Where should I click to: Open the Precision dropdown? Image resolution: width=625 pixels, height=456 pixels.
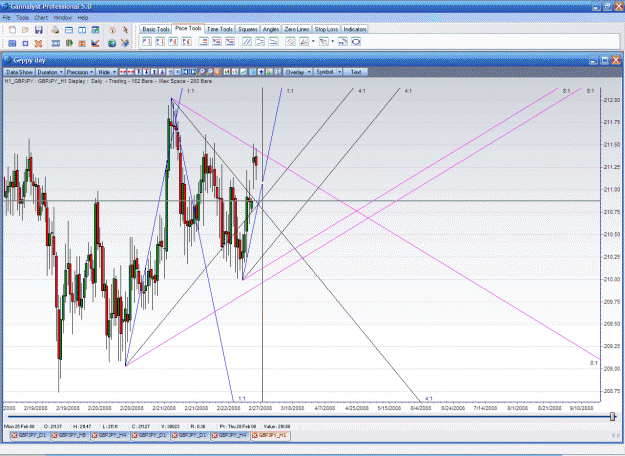(79, 72)
